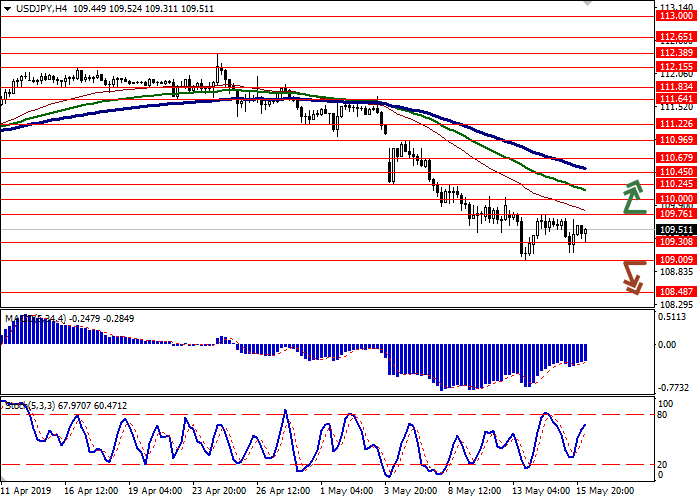Click the 108.487 support level label
700x500 pixels.
(676, 292)
